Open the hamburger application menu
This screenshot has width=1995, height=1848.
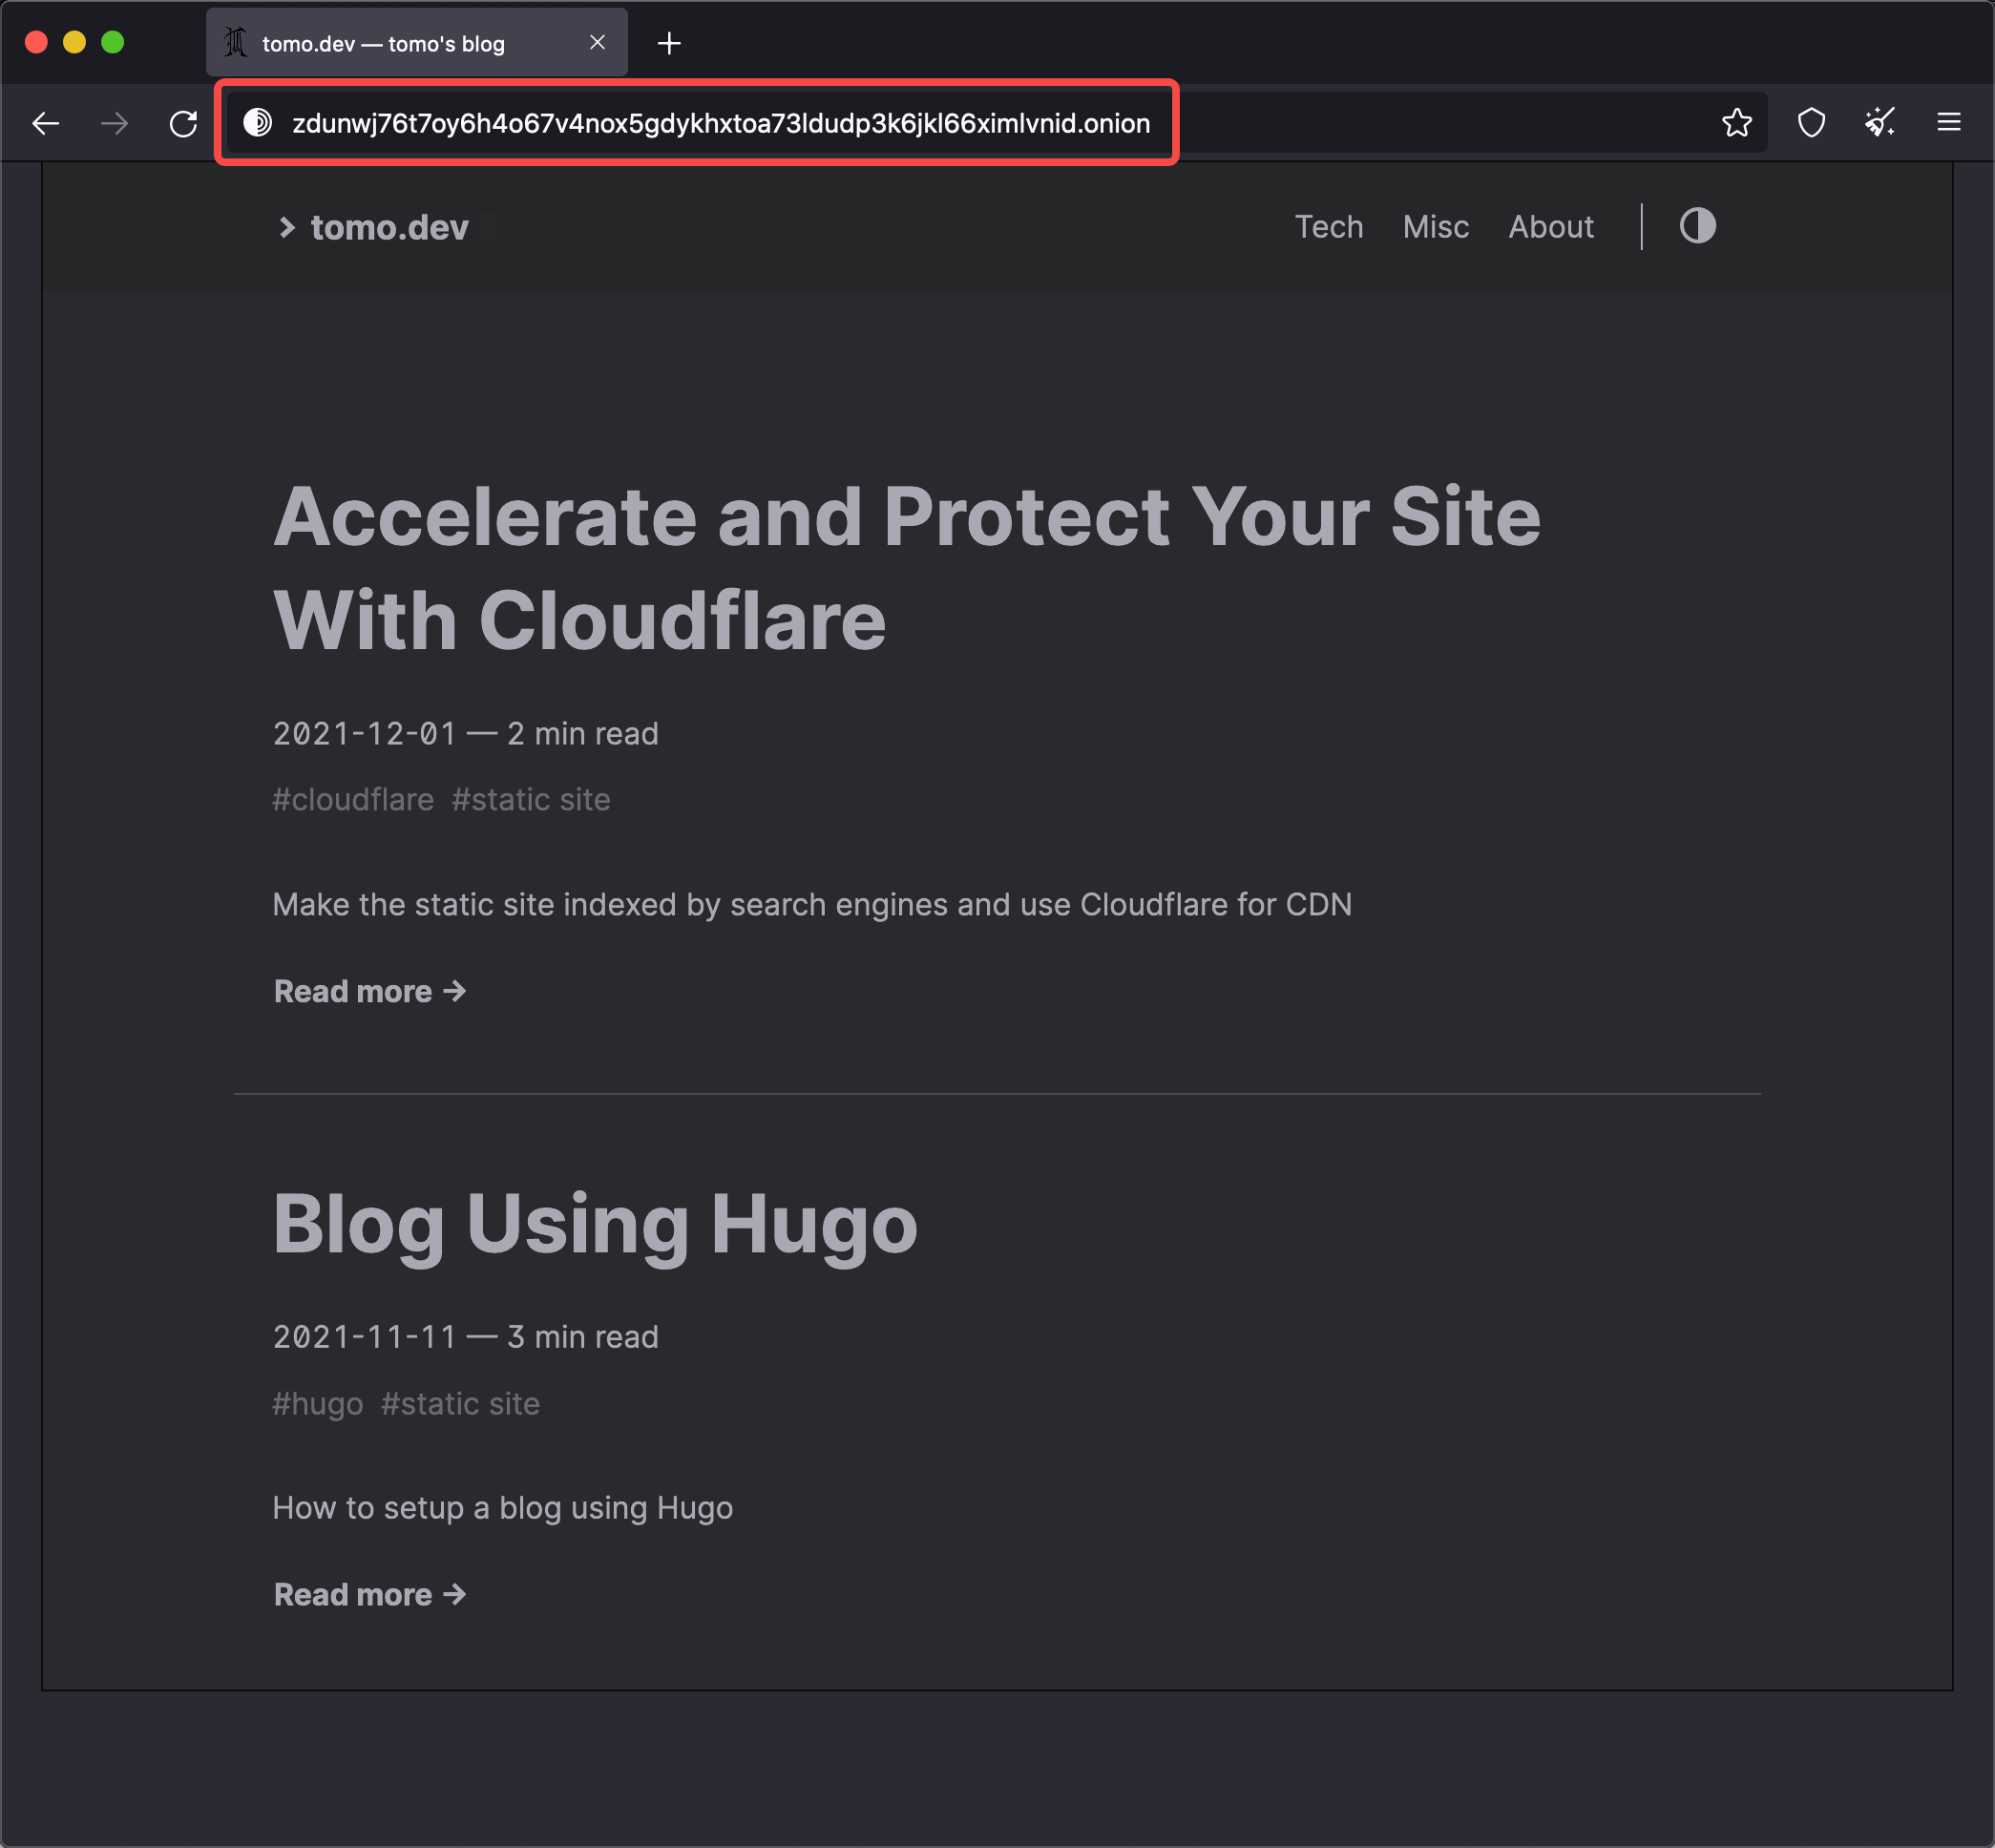click(x=1948, y=122)
